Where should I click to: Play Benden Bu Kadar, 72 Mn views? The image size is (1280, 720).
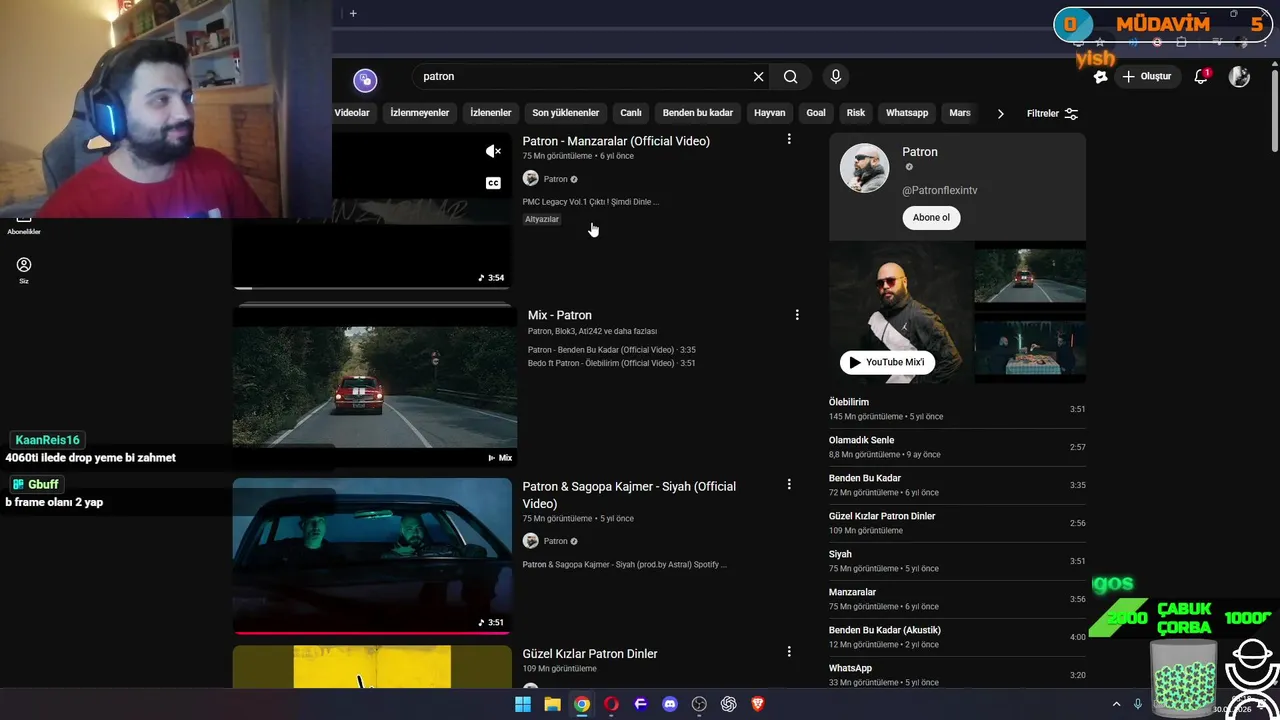tap(957, 485)
